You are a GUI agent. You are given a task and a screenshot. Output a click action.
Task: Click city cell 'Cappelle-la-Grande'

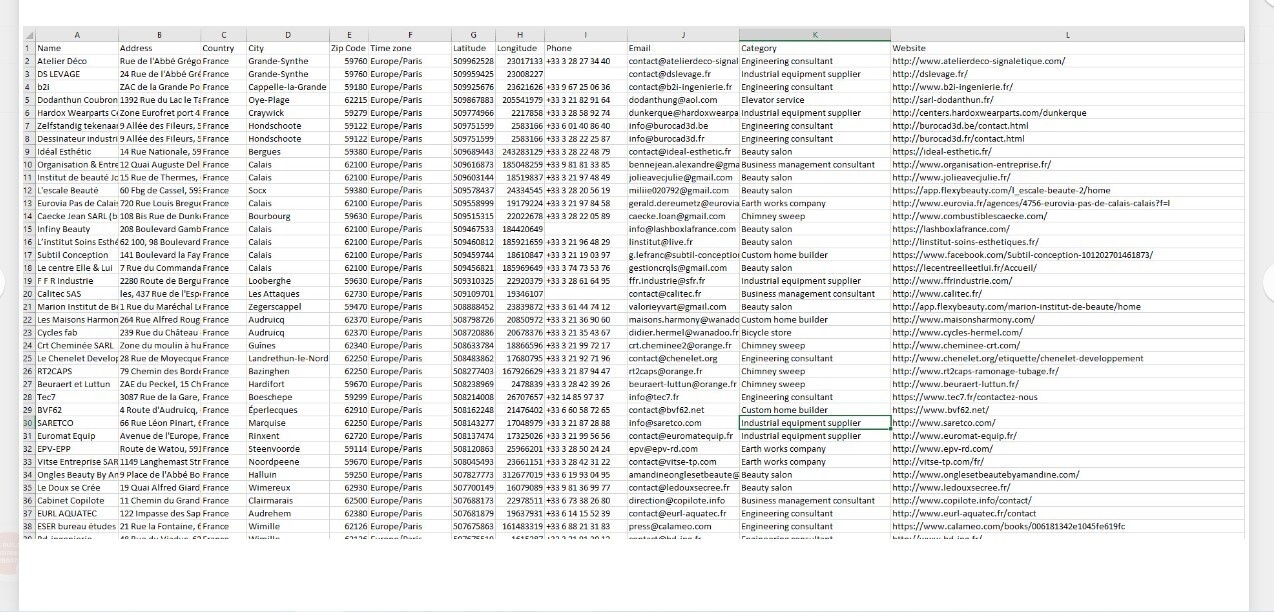click(x=287, y=87)
